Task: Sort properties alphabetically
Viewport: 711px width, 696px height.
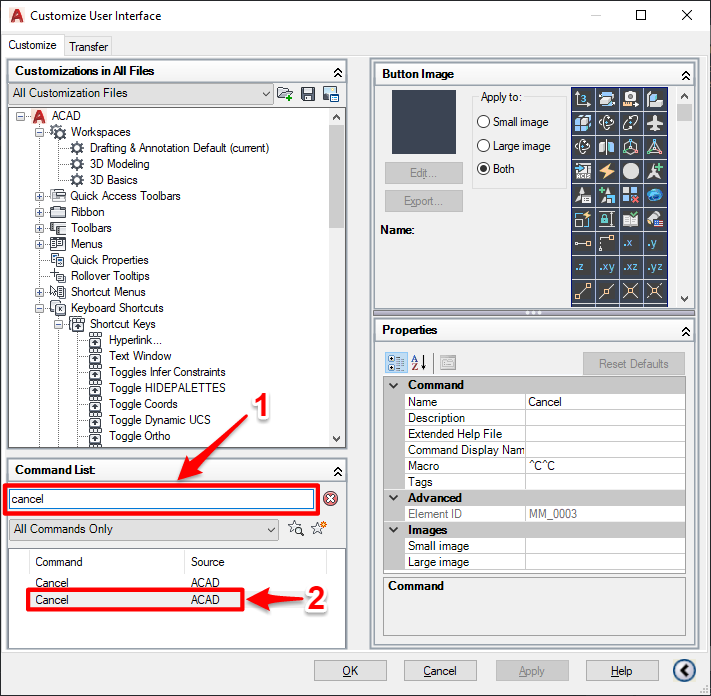Action: pos(419,363)
